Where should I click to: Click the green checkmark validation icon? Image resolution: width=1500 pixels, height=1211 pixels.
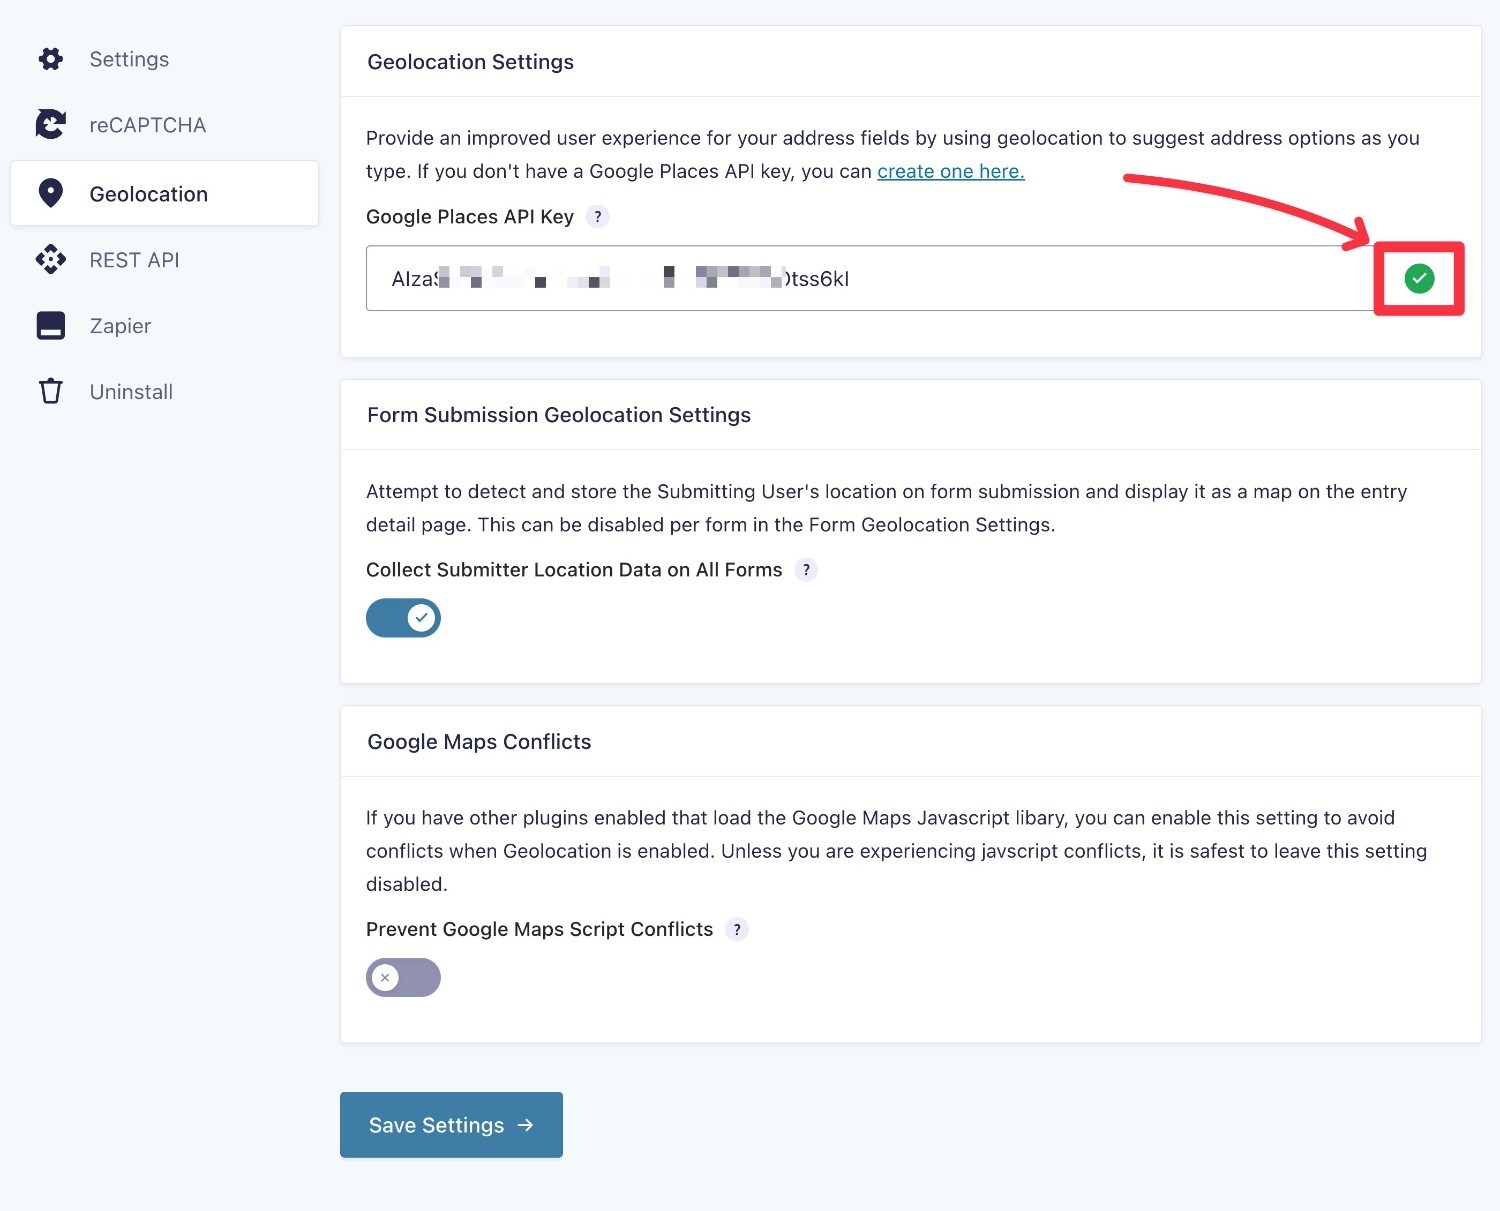[x=1418, y=279]
